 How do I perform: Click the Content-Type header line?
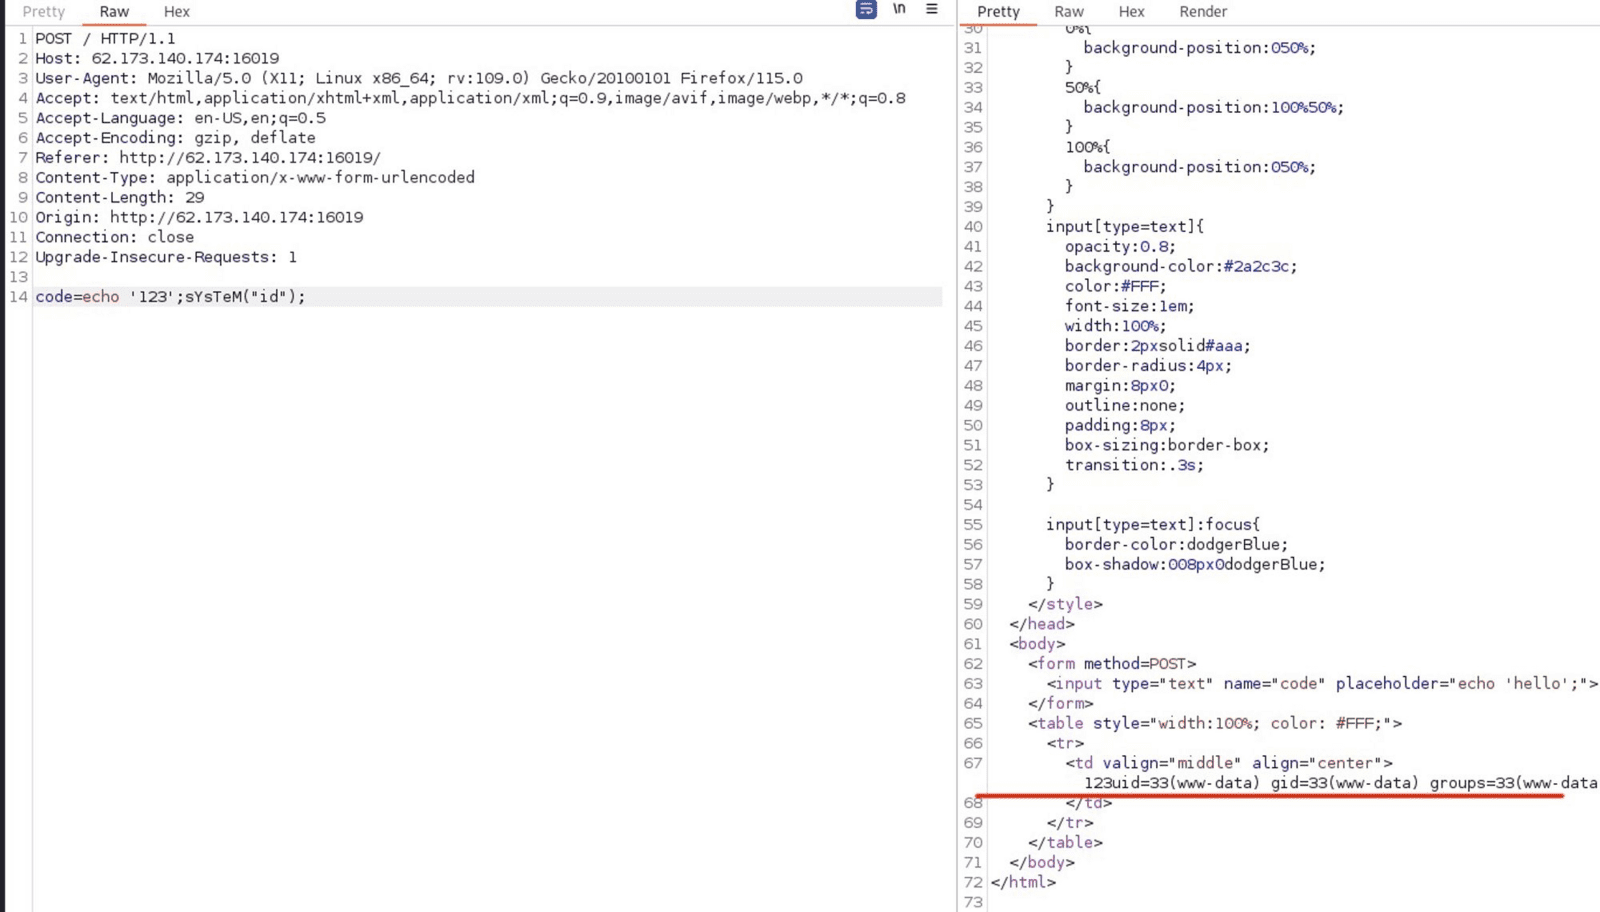tap(255, 178)
